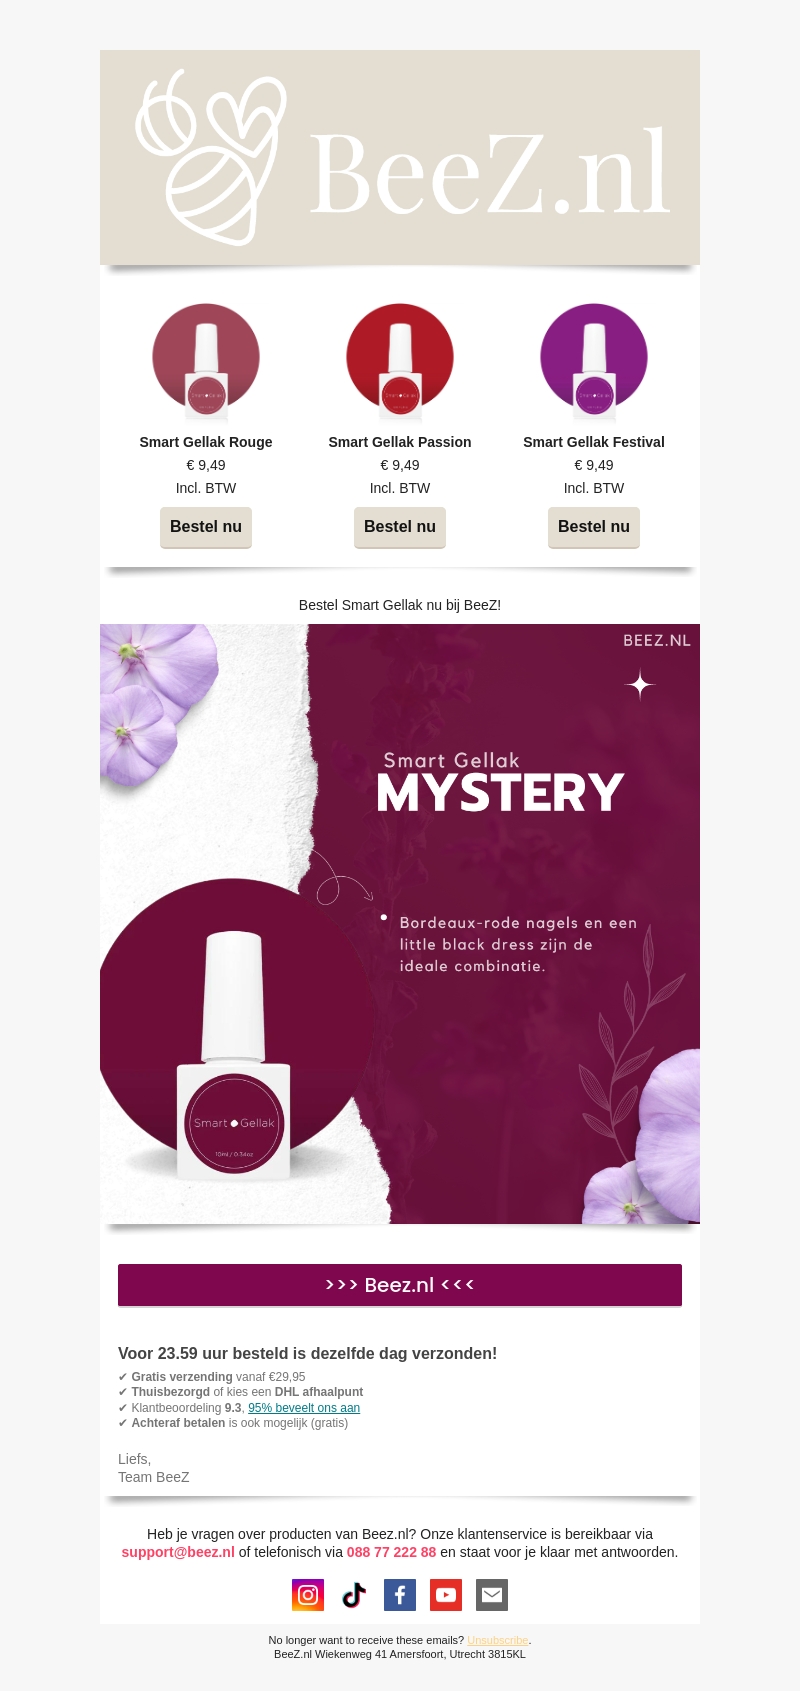Click the Smart Gellak Passion product title
This screenshot has width=800, height=1691.
click(x=400, y=442)
